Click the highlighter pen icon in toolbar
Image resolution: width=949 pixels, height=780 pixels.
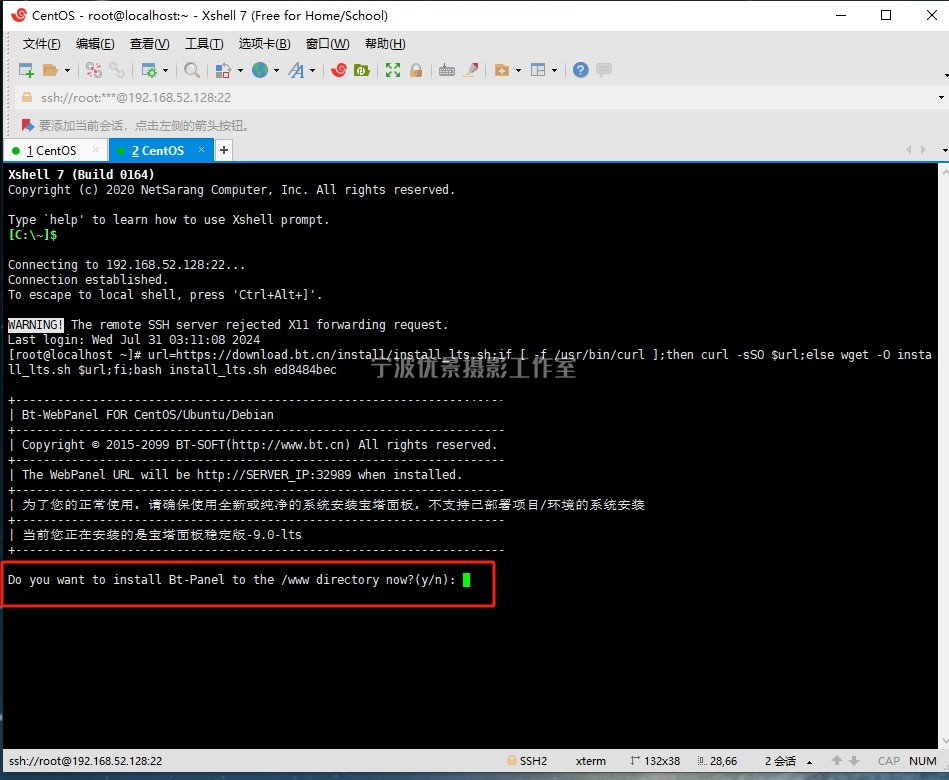click(x=471, y=70)
